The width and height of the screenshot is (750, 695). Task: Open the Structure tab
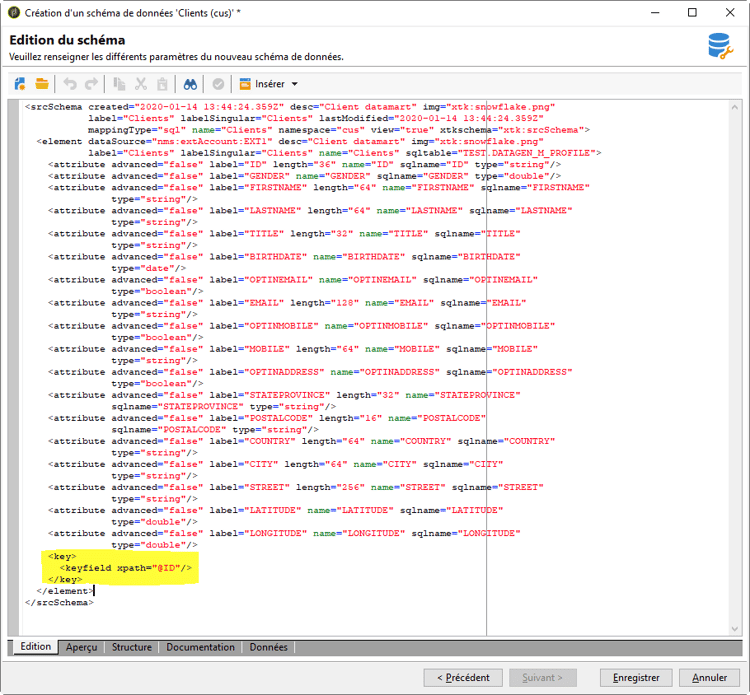[x=132, y=647]
